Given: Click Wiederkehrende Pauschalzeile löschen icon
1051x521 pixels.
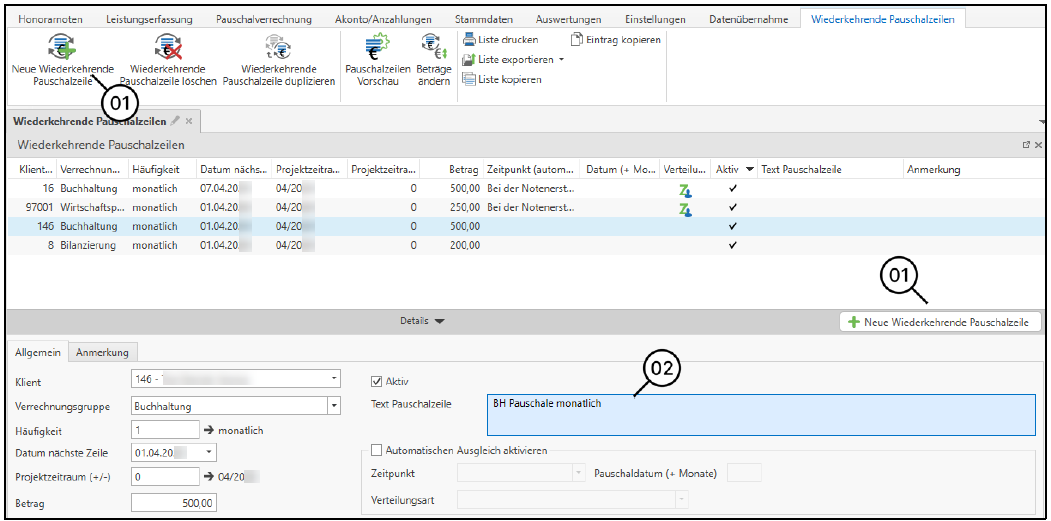Looking at the screenshot, I should [x=167, y=47].
